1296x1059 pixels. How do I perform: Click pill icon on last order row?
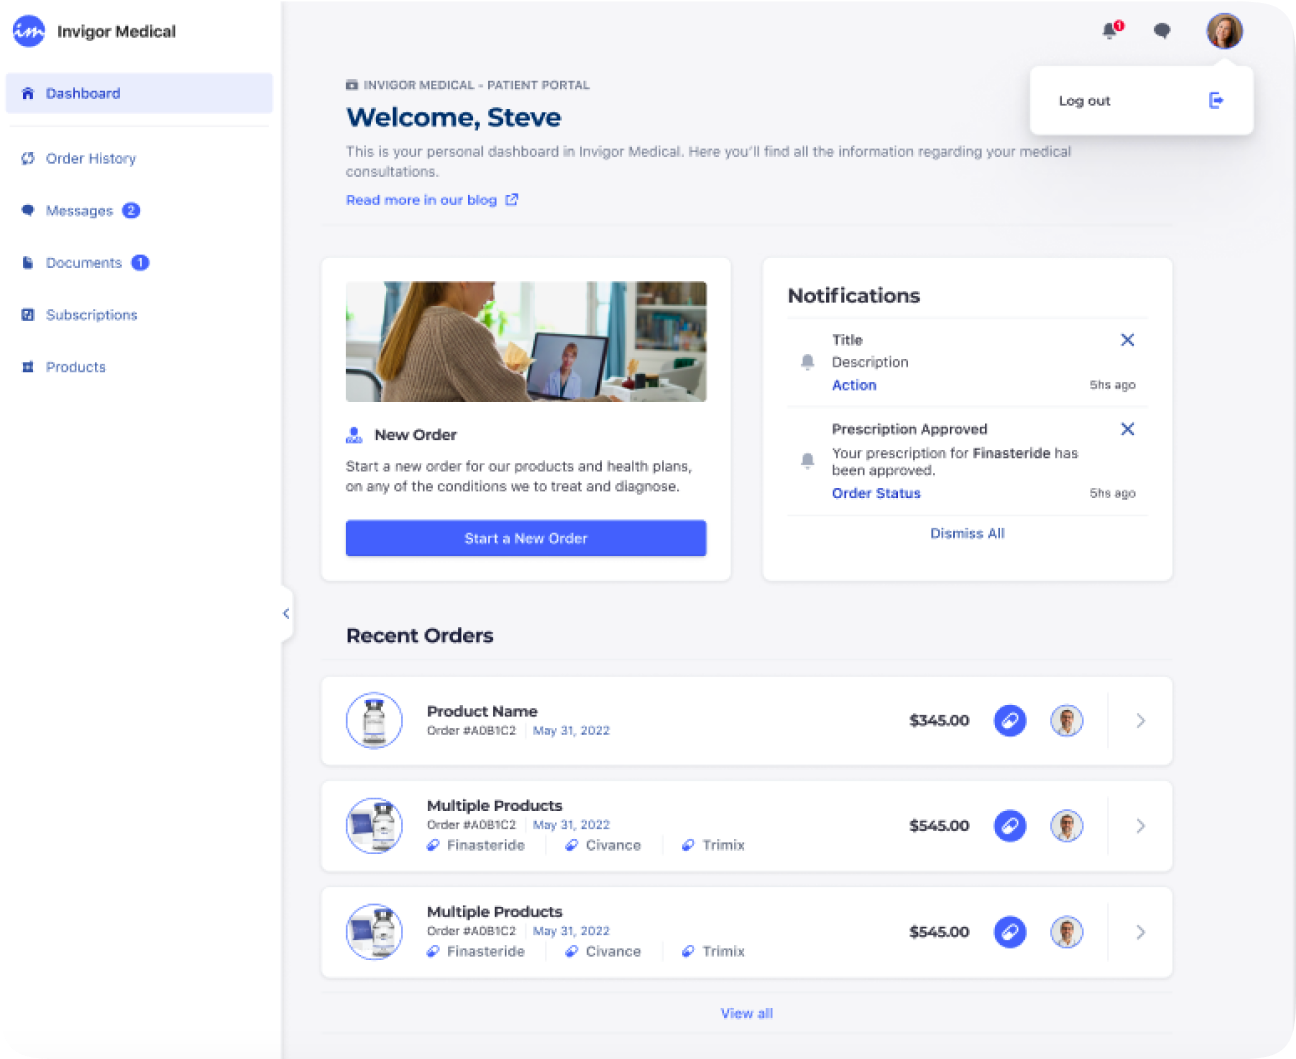tap(1010, 932)
